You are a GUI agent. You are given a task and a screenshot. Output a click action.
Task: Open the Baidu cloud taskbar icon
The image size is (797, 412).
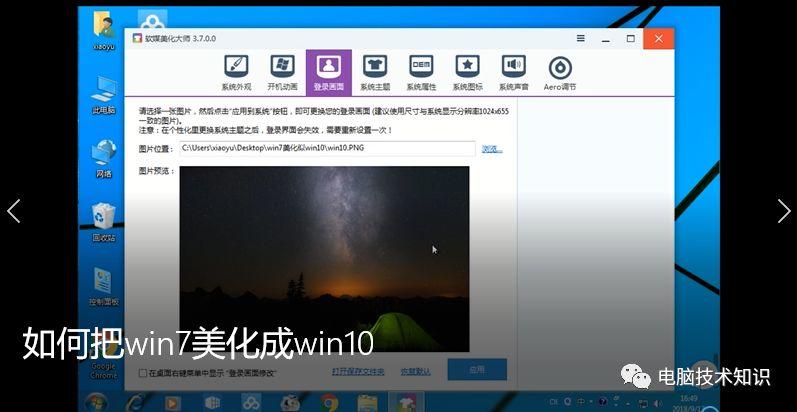(x=250, y=403)
